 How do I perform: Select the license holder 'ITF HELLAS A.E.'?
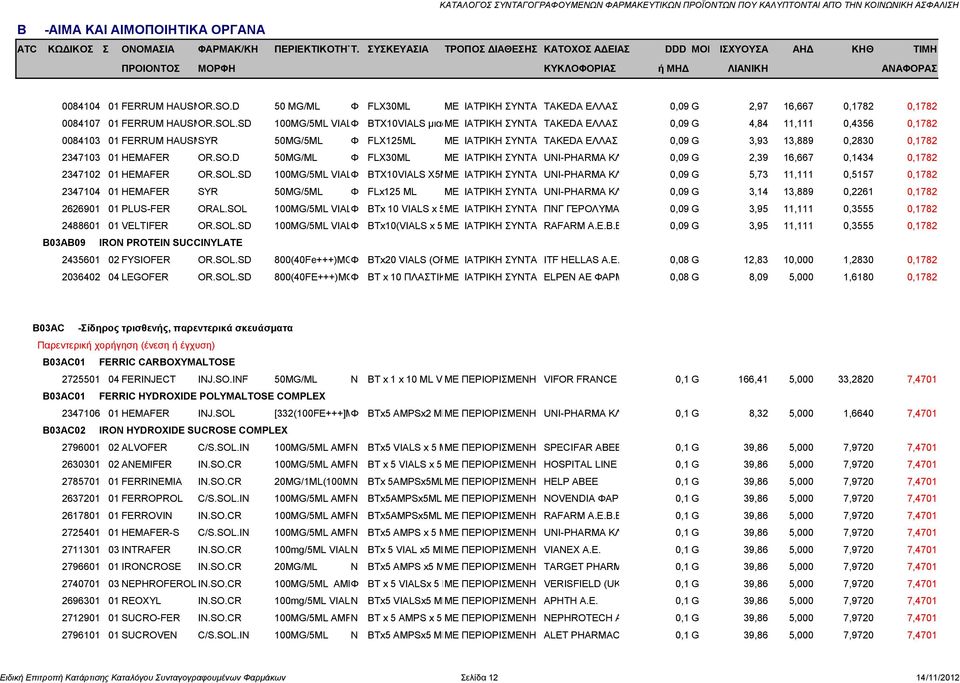point(581,260)
